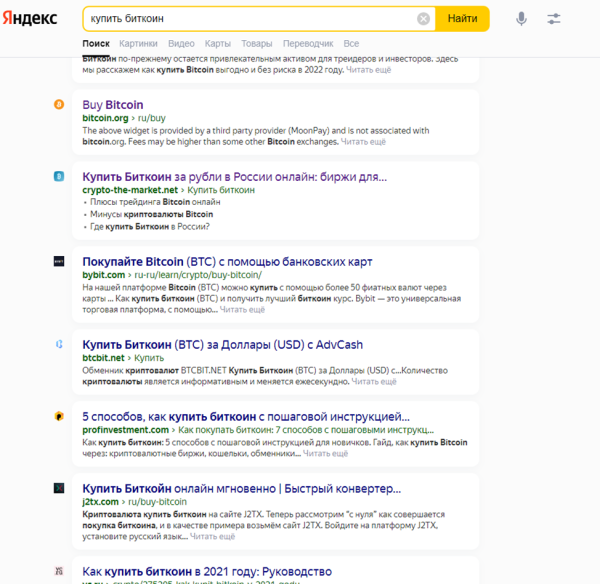Click the bitcoin.org orange favicon
This screenshot has width=600, height=584.
point(59,105)
